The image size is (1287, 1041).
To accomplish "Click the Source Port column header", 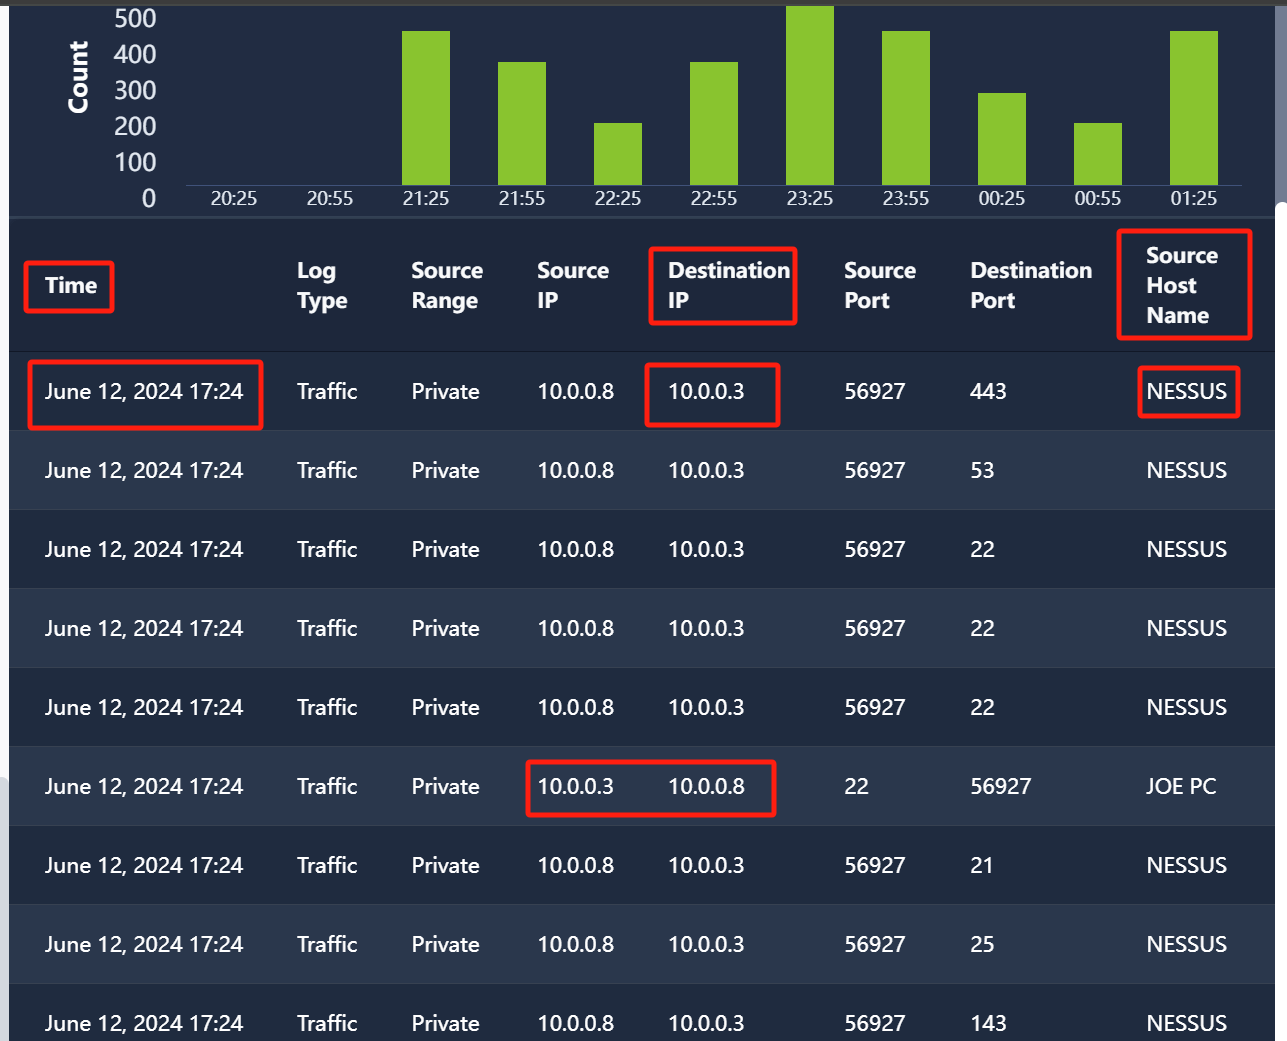I will coord(880,286).
